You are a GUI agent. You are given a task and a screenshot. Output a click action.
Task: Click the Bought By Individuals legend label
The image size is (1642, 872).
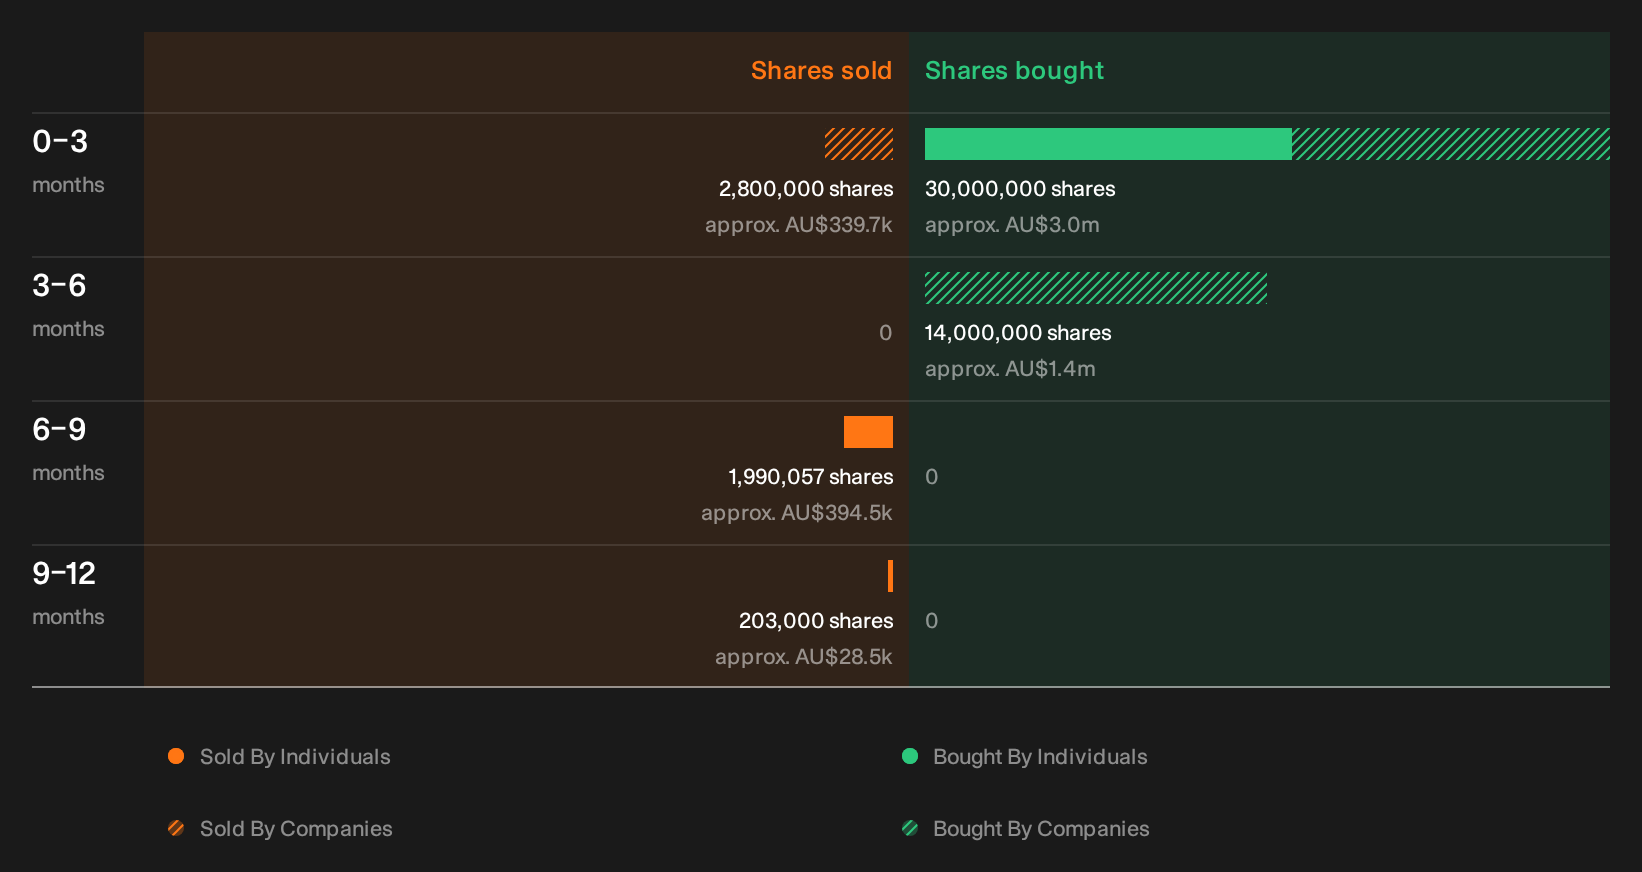pos(1040,757)
